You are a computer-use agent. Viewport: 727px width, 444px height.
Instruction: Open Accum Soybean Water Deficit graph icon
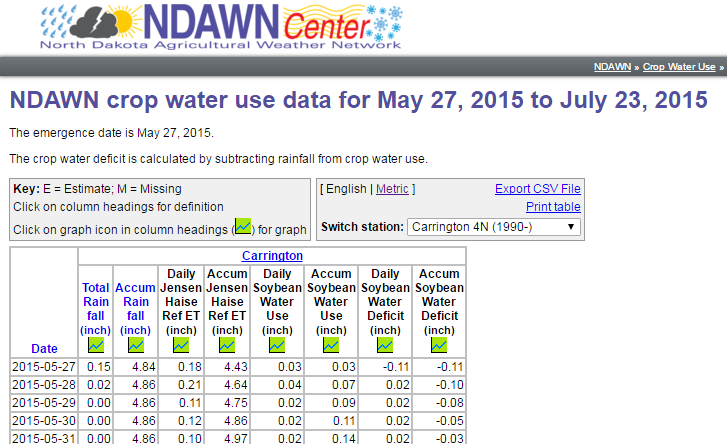click(439, 345)
